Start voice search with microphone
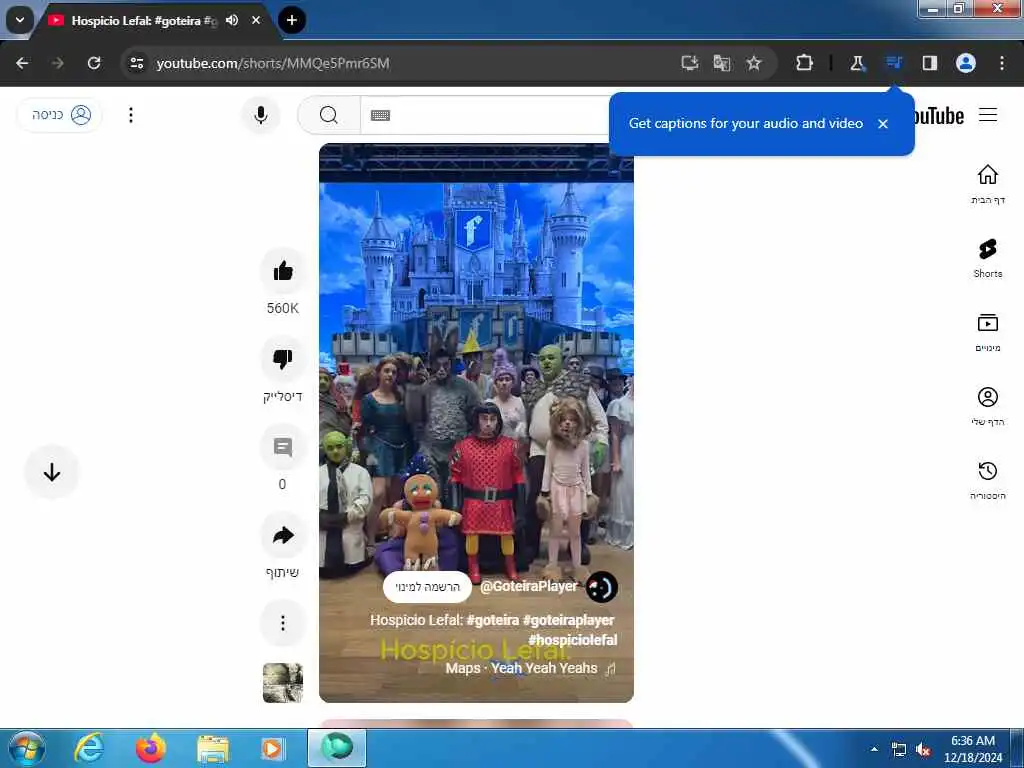 tap(261, 115)
